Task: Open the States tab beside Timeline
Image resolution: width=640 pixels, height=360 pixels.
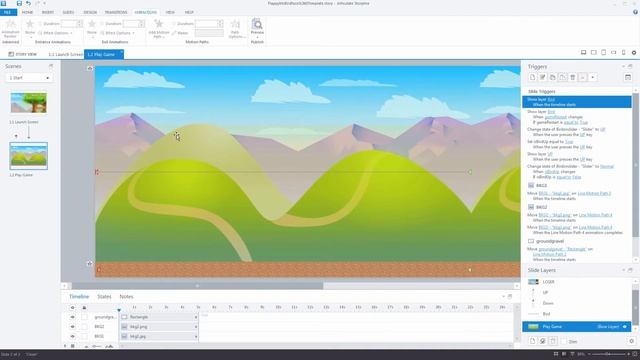Action: pyautogui.click(x=104, y=297)
